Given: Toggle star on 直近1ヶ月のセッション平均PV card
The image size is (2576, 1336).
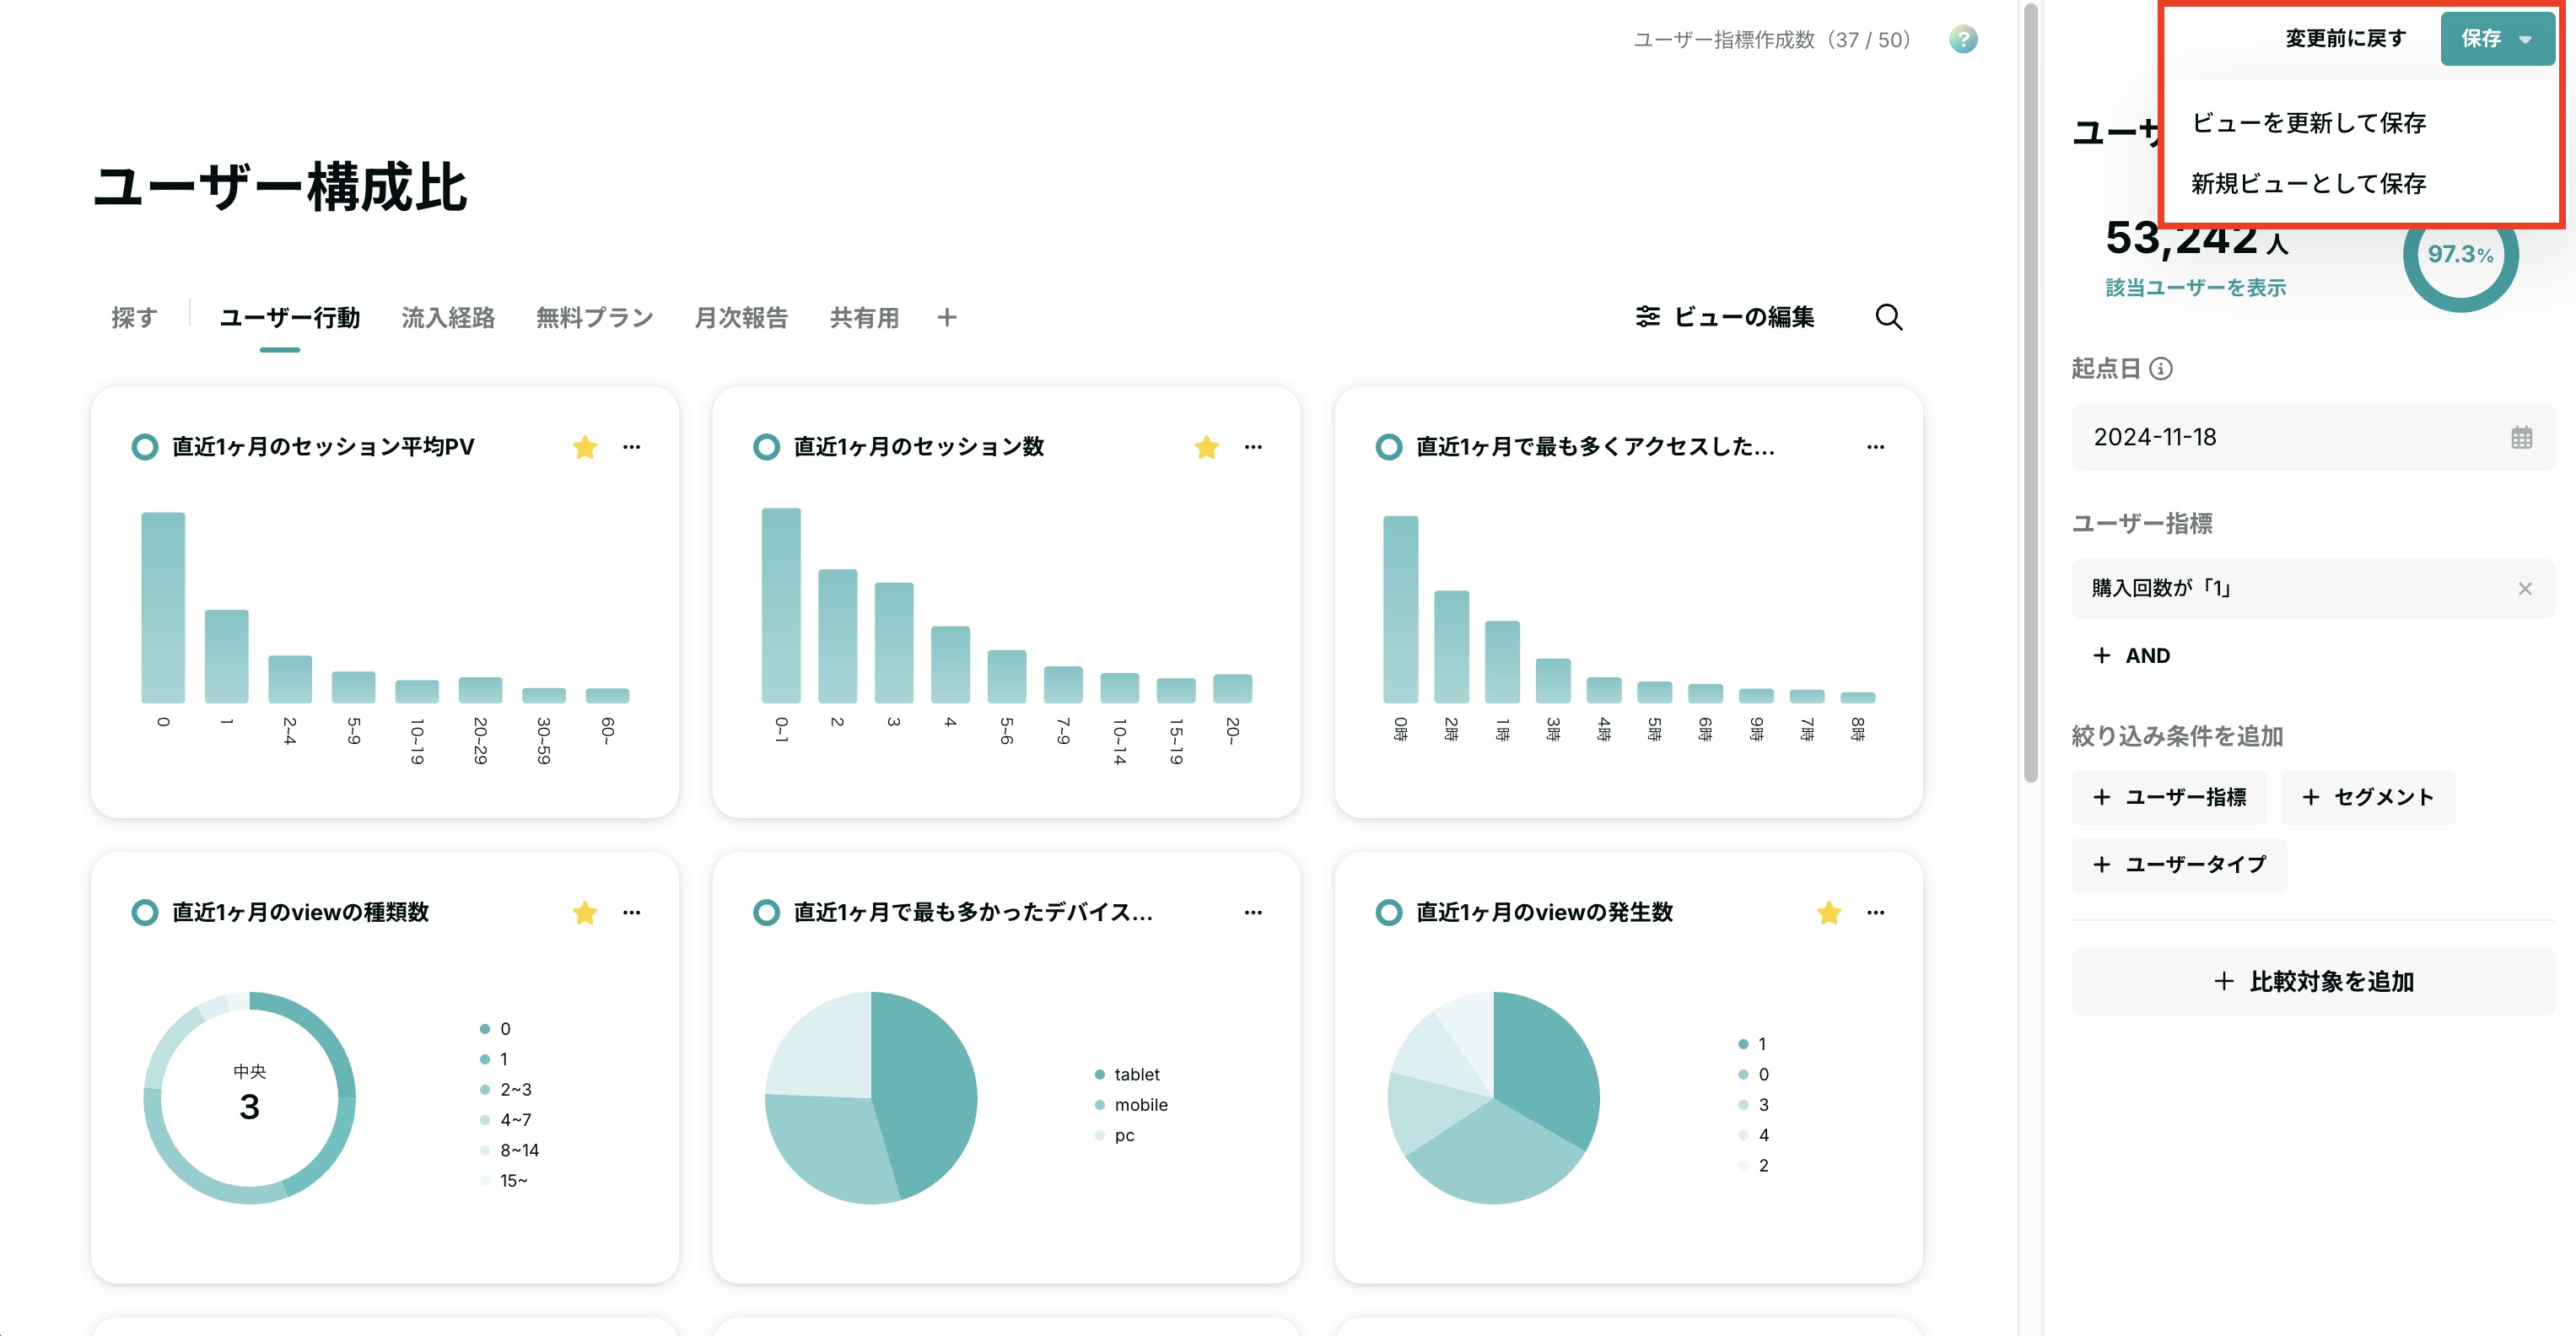Looking at the screenshot, I should coord(585,447).
